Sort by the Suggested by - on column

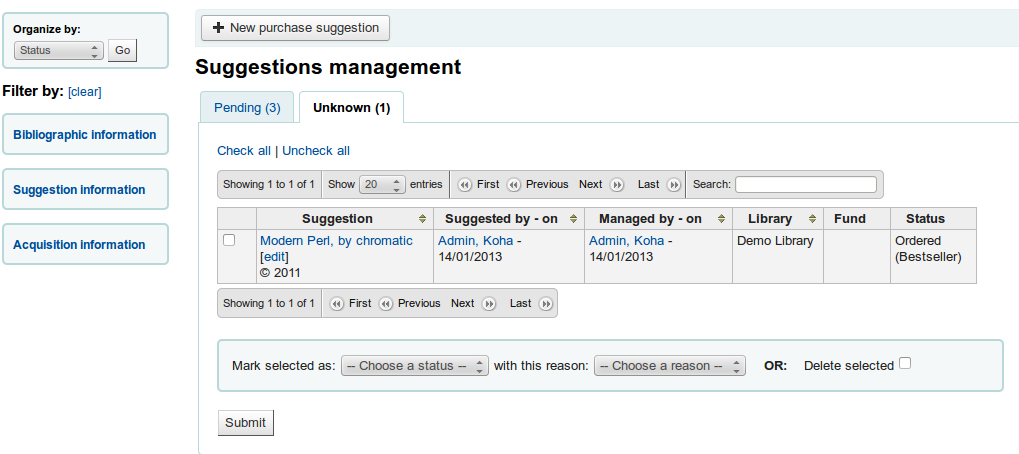(x=574, y=219)
